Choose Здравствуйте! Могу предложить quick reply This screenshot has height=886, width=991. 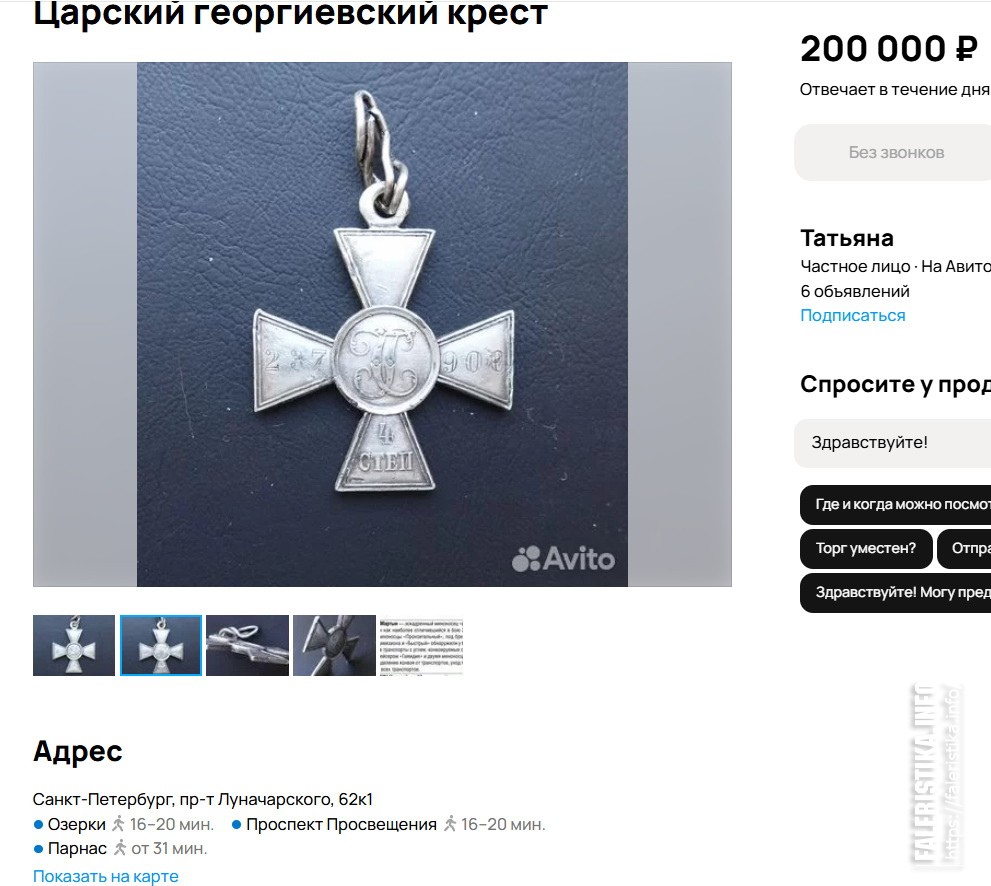coord(896,592)
